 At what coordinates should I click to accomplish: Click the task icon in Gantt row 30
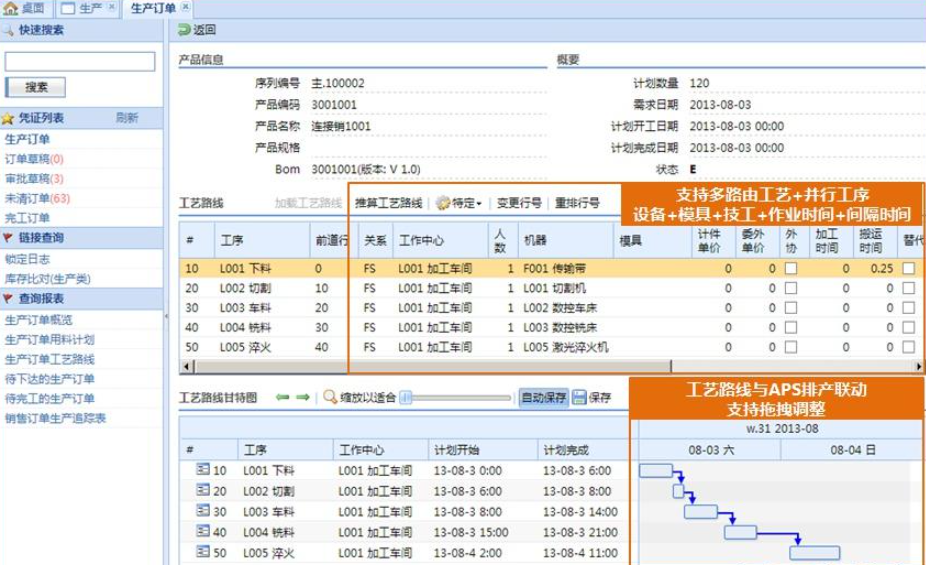[203, 511]
